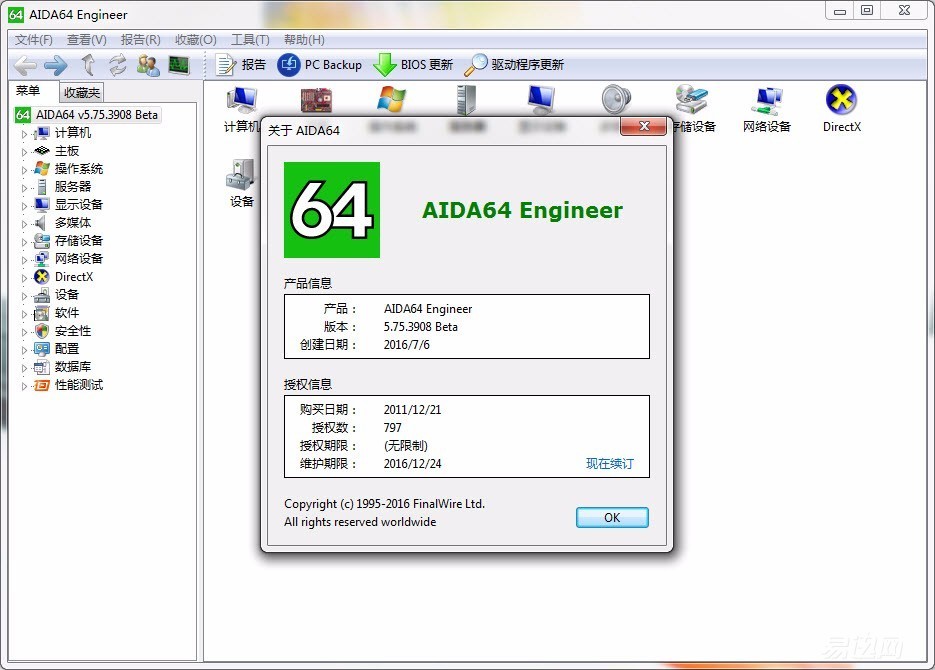Open the Windows operating system icon in main pane
Viewport: 935px width, 670px height.
click(x=391, y=99)
